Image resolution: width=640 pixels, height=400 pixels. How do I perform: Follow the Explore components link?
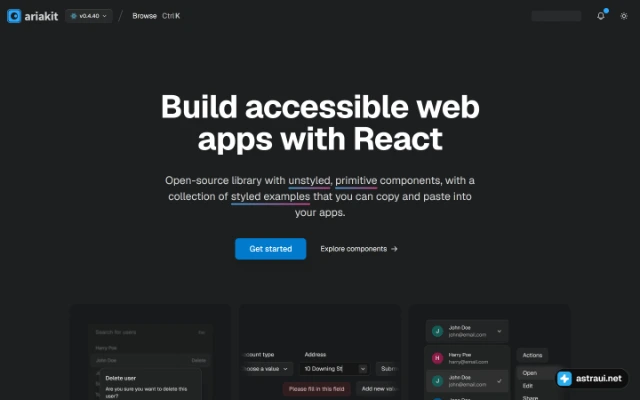click(359, 249)
